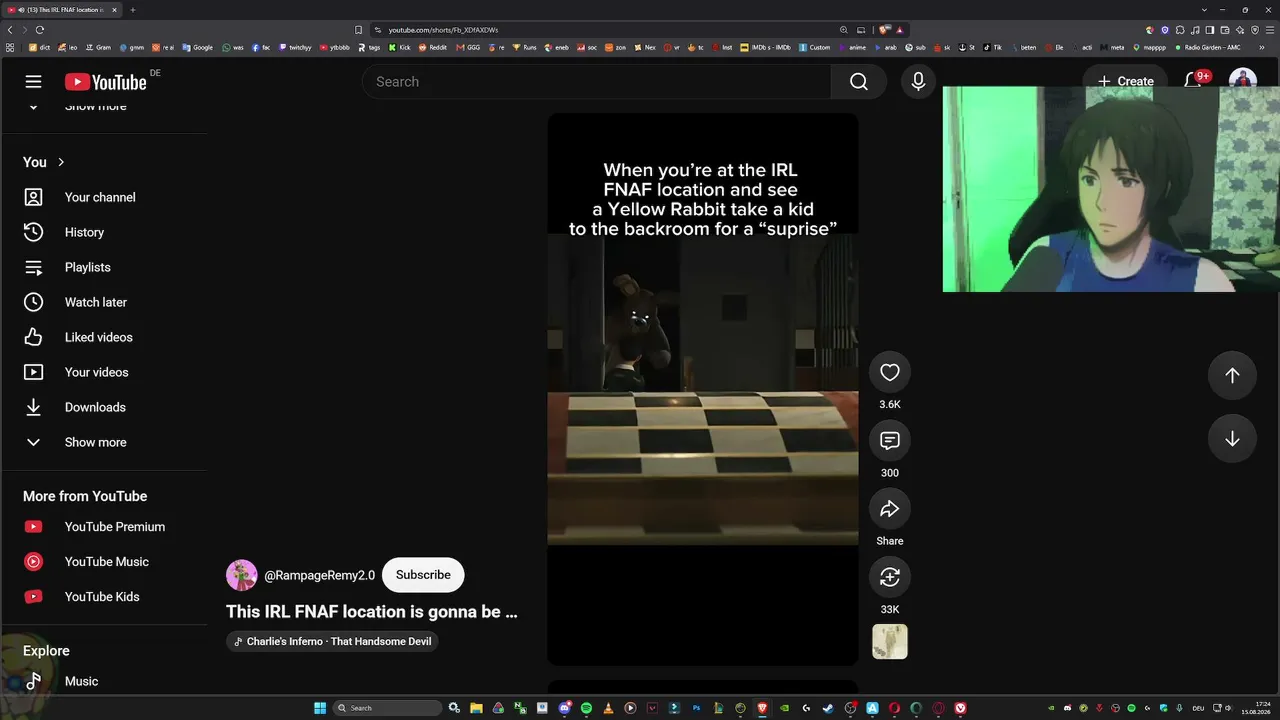Image resolution: width=1280 pixels, height=720 pixels.
Task: Open Photoshop from the taskbar
Action: (x=696, y=708)
